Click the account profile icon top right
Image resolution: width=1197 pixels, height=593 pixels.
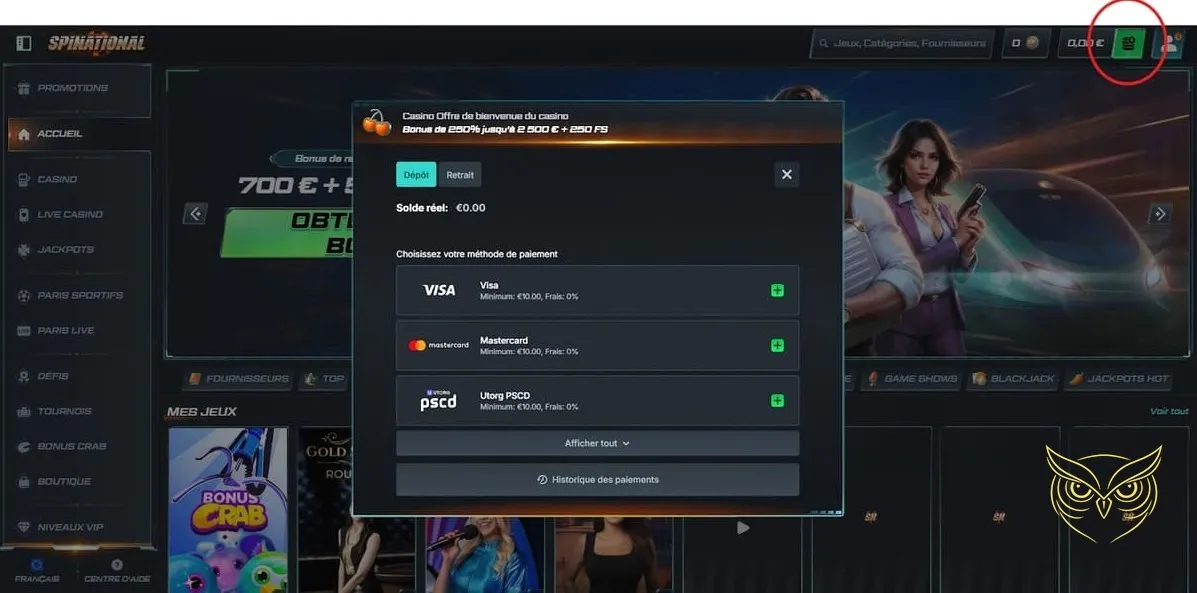tap(1168, 43)
